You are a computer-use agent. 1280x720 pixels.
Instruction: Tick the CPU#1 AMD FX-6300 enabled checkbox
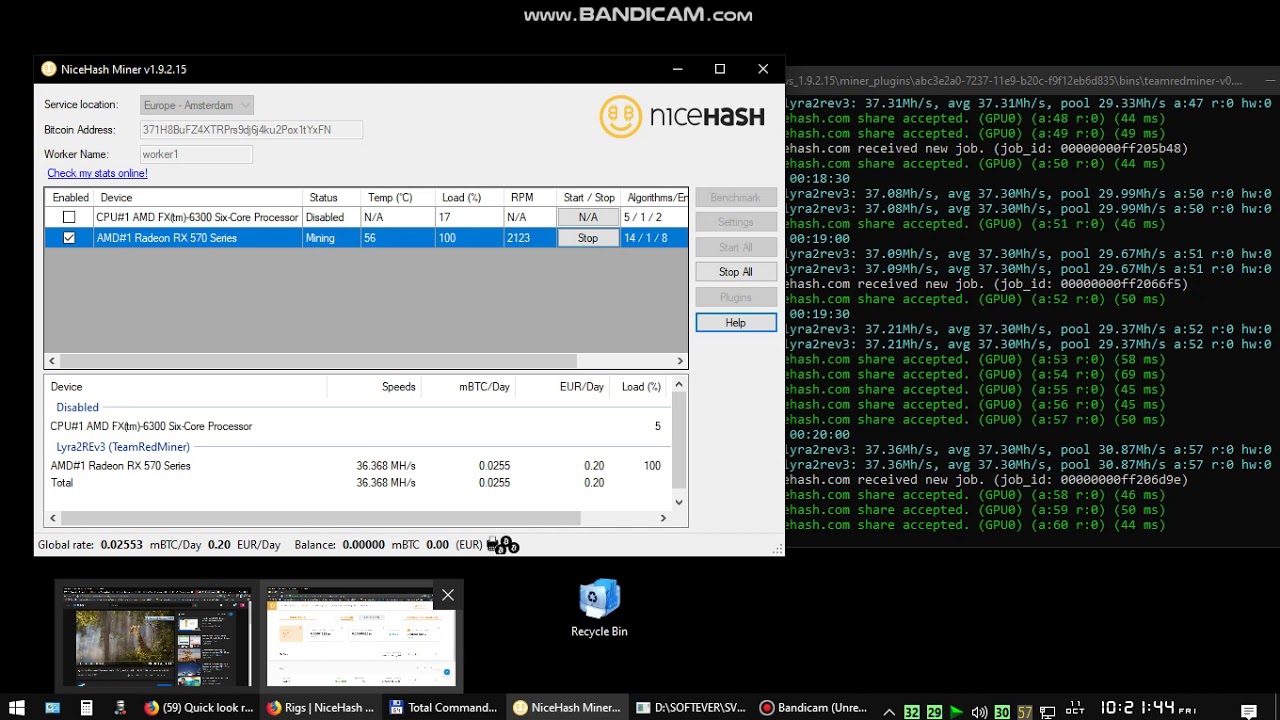pos(69,217)
